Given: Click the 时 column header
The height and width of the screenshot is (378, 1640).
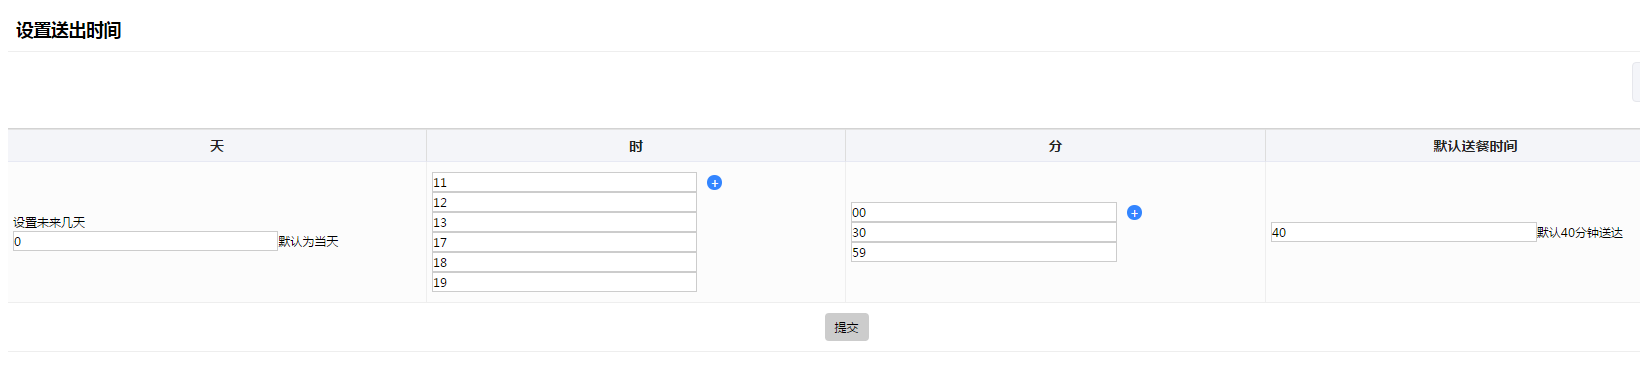Looking at the screenshot, I should tap(636, 146).
